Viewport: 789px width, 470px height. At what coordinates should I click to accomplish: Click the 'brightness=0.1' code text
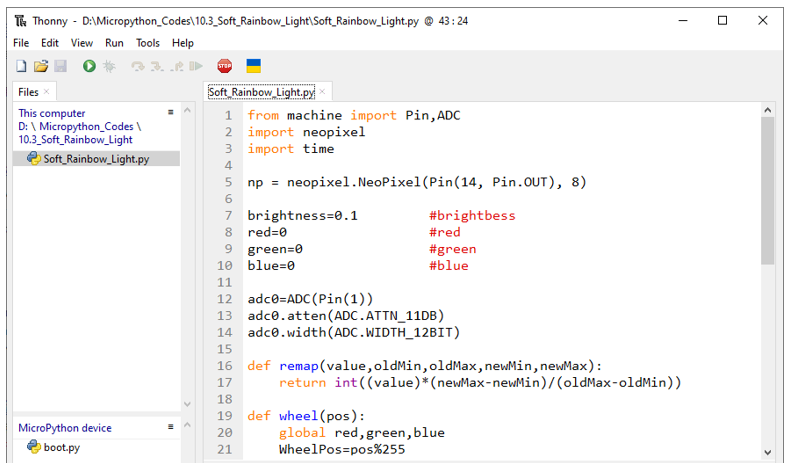click(x=302, y=216)
